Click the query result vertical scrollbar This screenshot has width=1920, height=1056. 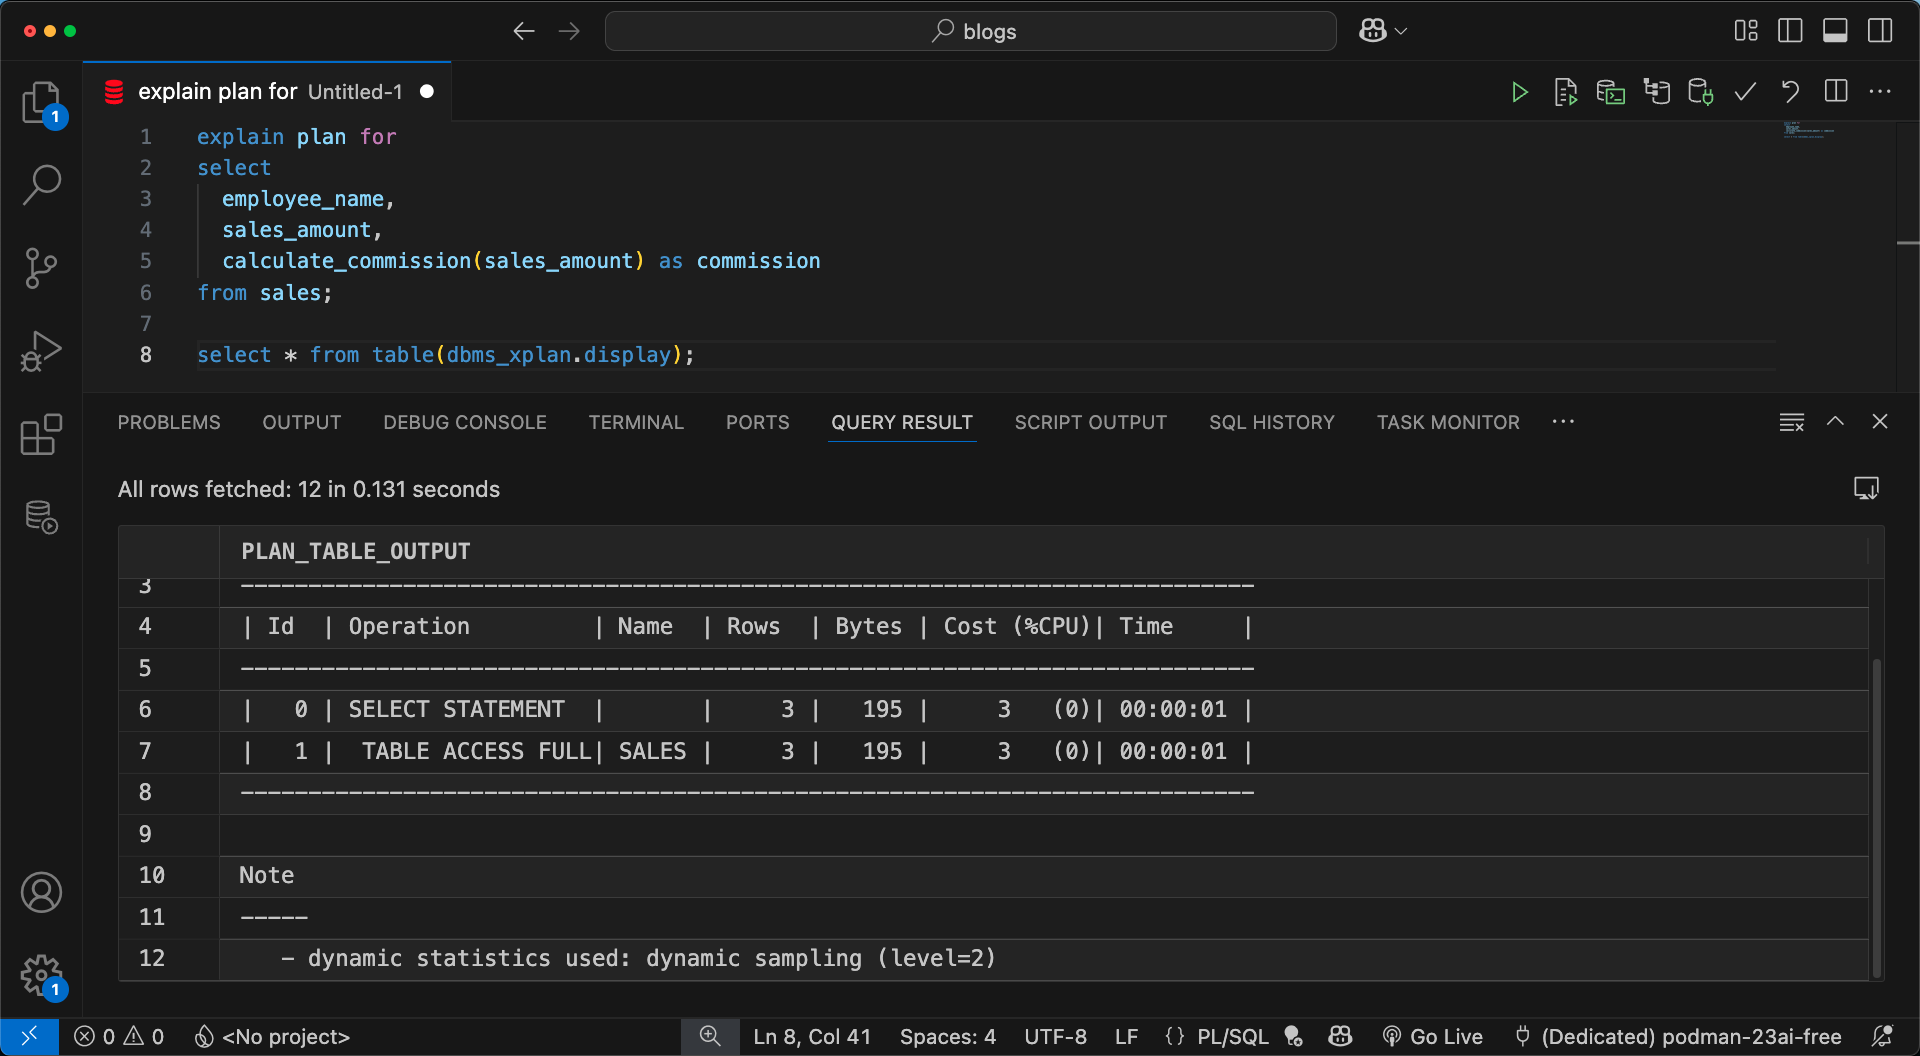pos(1877,817)
